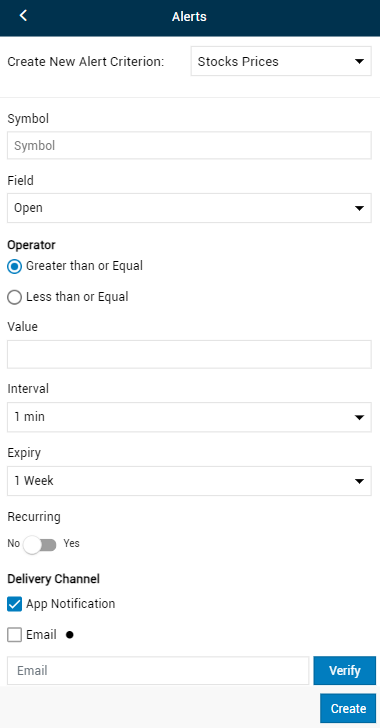The height and width of the screenshot is (728, 380).
Task: Enable the Email delivery checkbox
Action: [14, 635]
